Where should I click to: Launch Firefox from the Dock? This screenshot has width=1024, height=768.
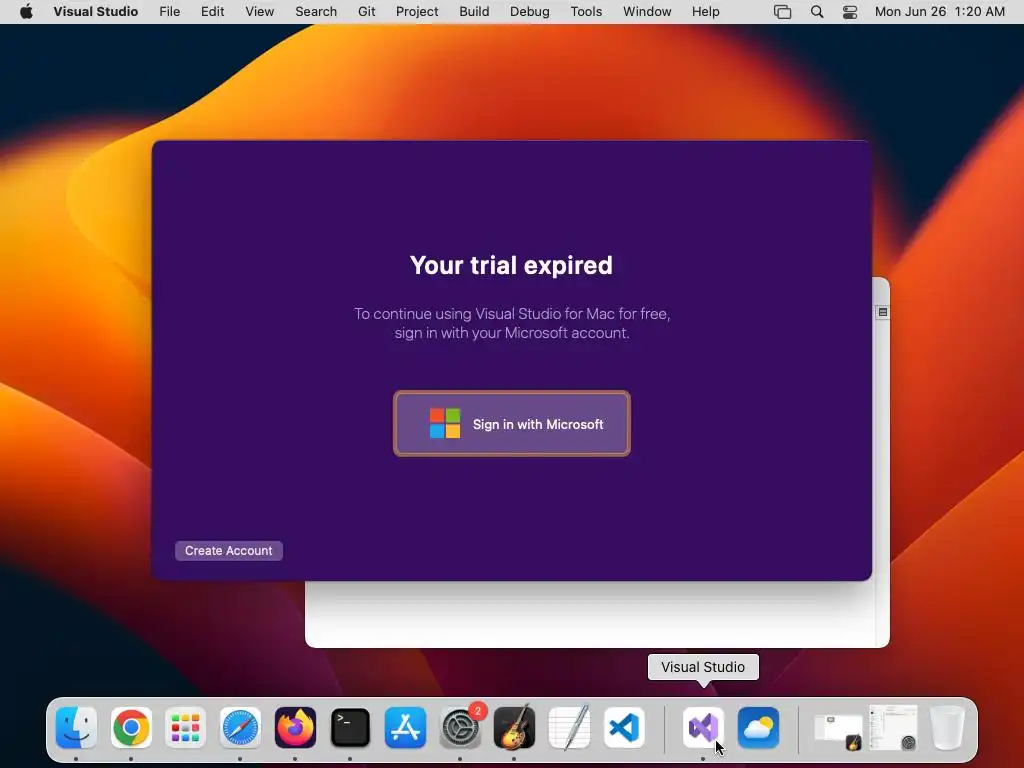(x=295, y=728)
